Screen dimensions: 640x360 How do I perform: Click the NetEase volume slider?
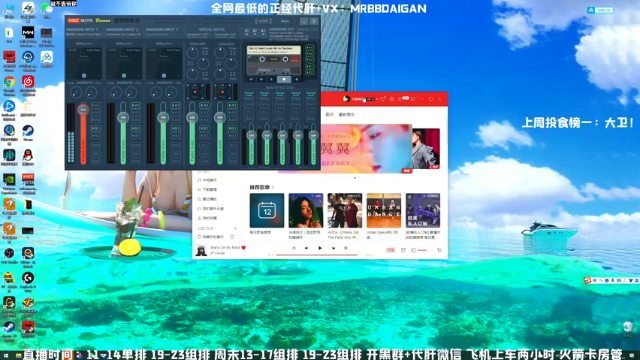click(x=422, y=250)
